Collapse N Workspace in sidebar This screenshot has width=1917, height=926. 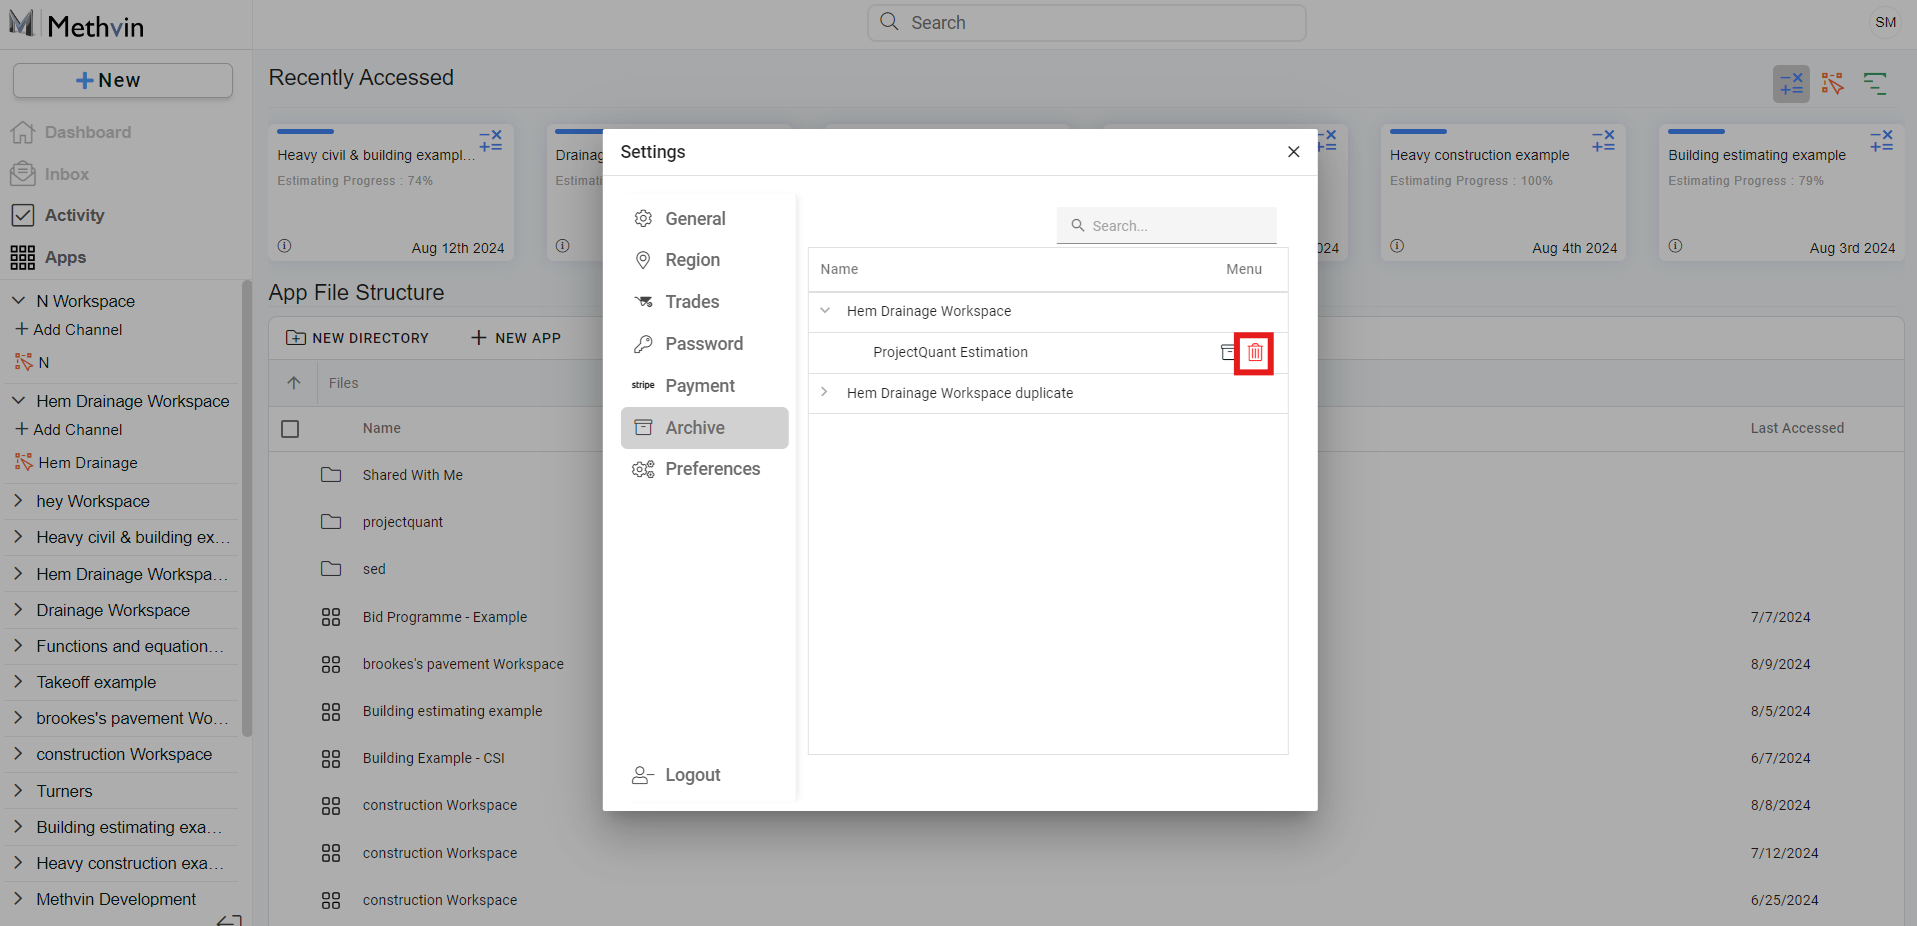[18, 301]
